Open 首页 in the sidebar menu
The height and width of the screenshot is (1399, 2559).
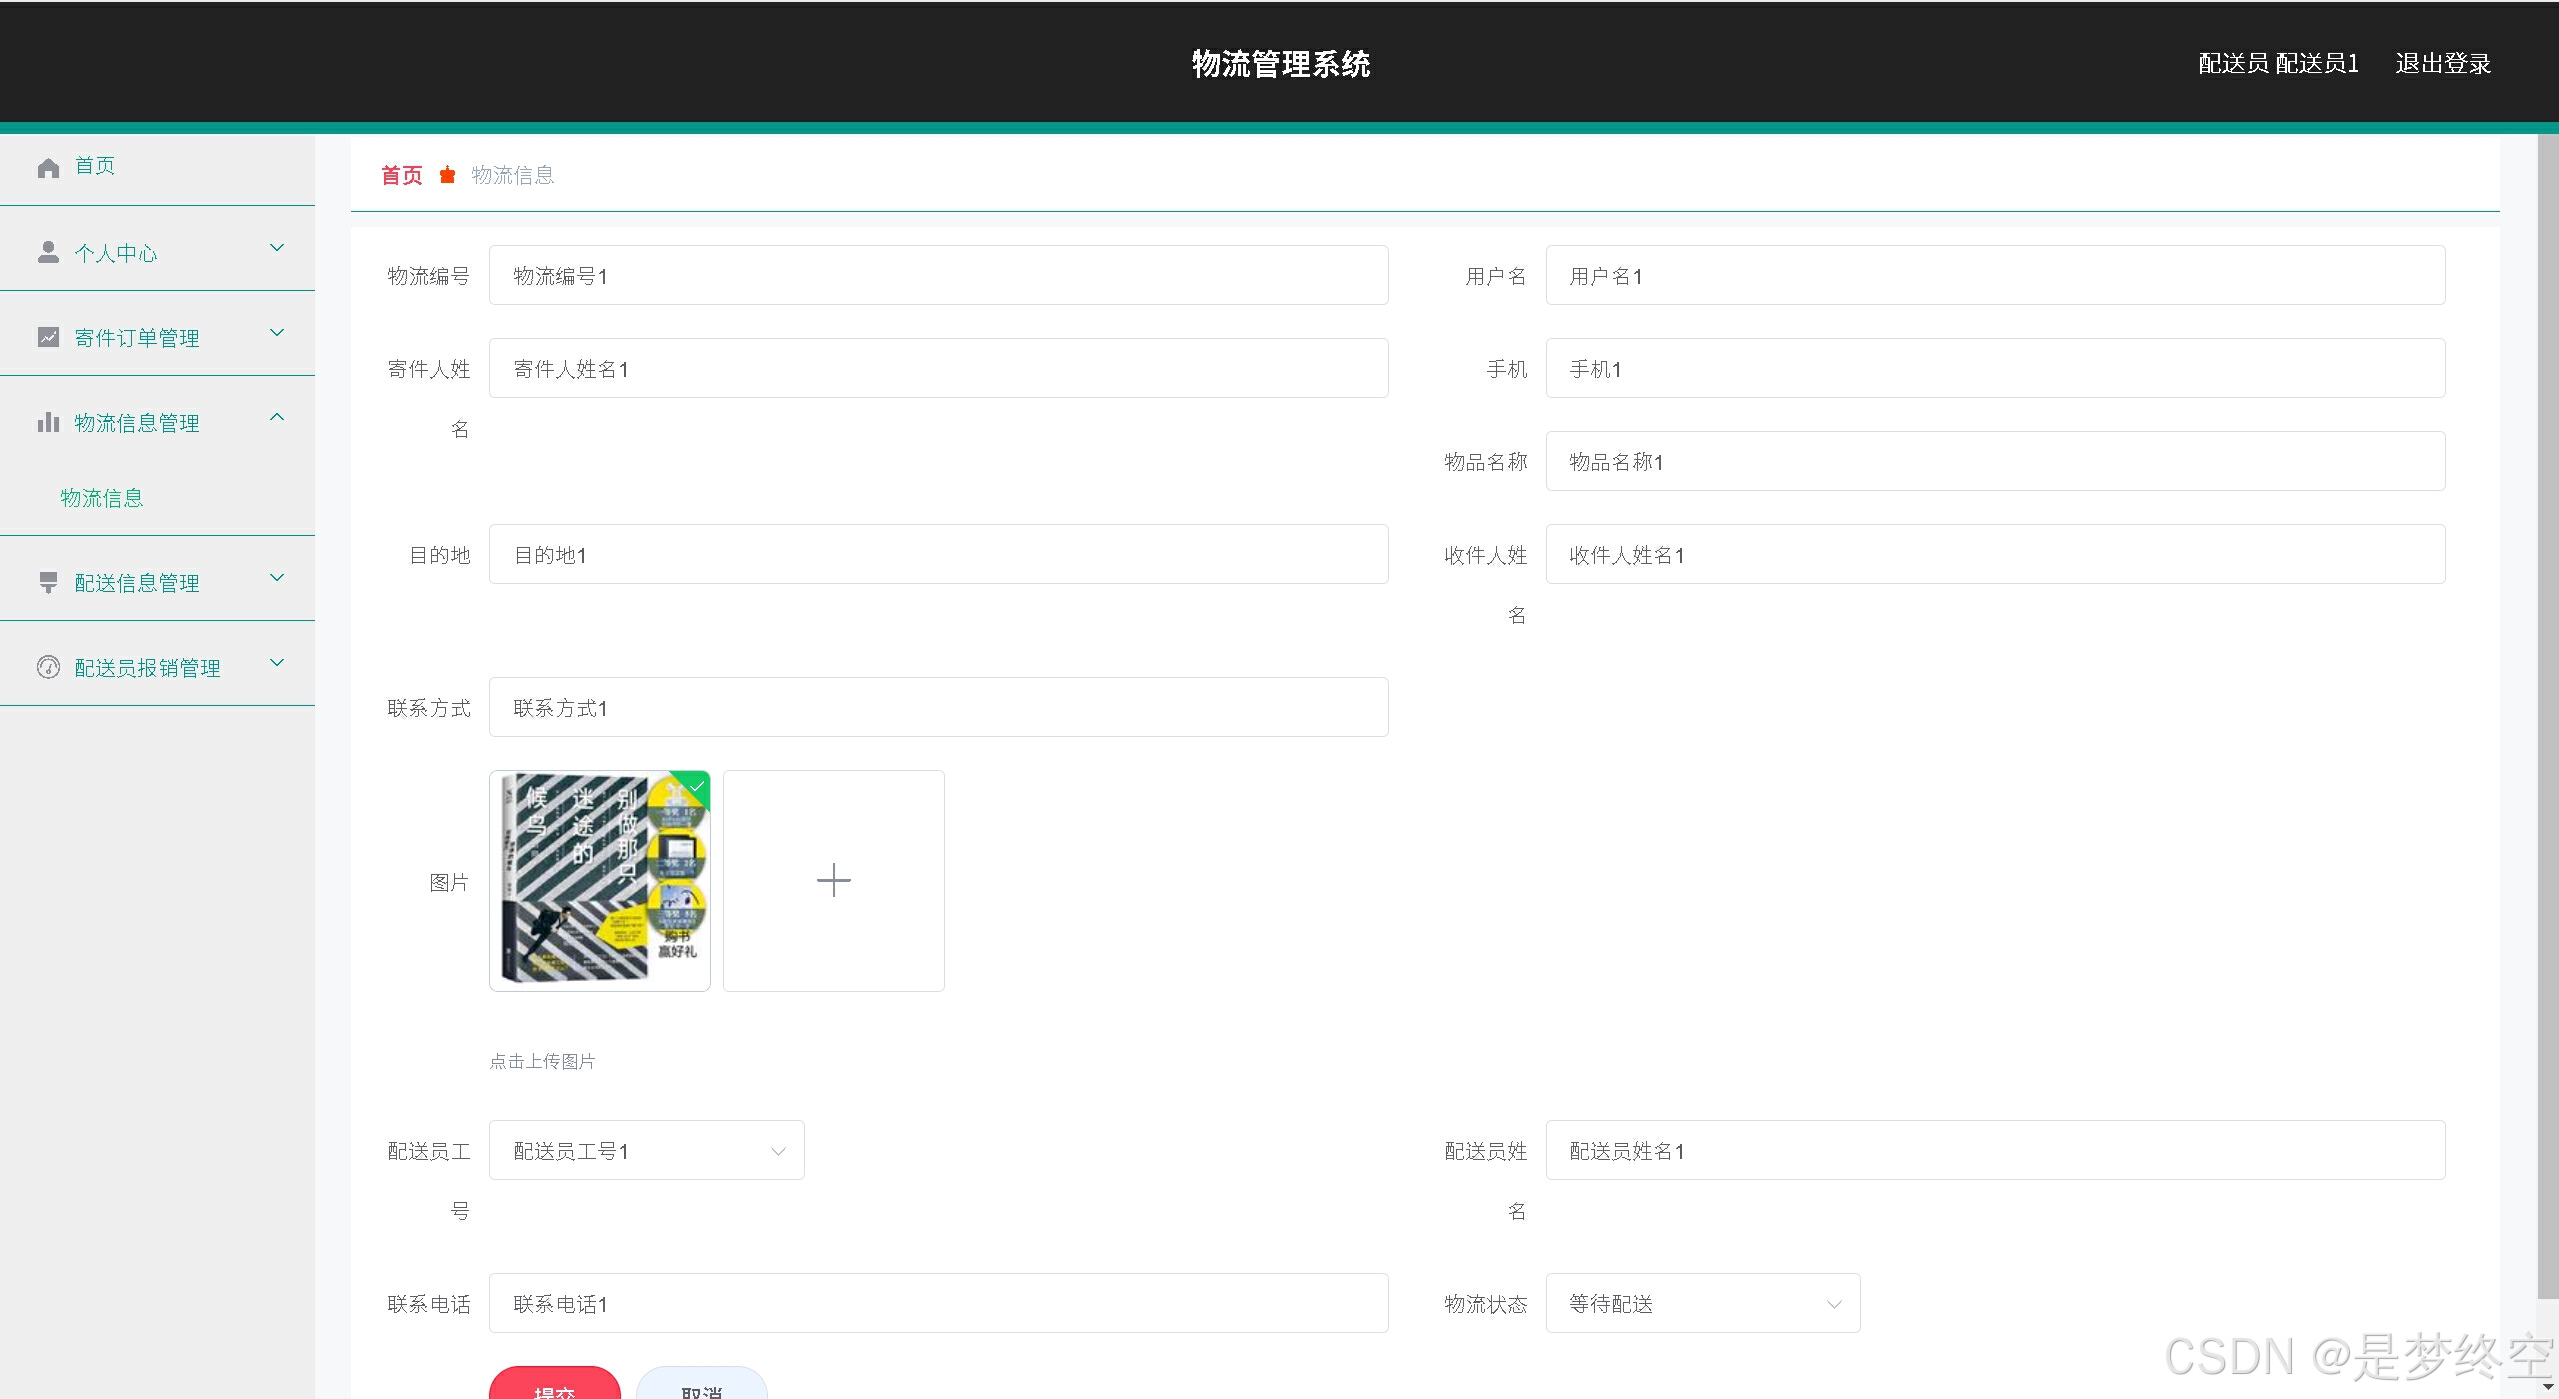(x=95, y=166)
